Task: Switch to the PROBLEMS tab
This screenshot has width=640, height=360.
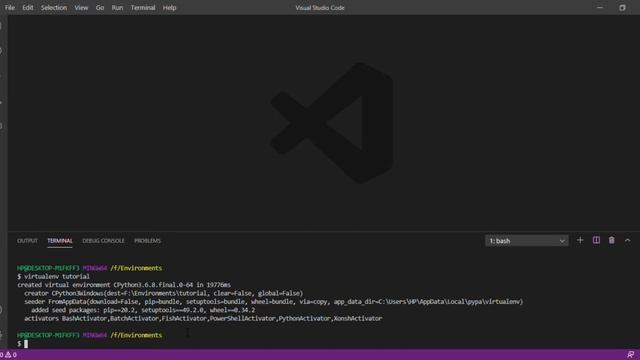Action: pos(147,241)
